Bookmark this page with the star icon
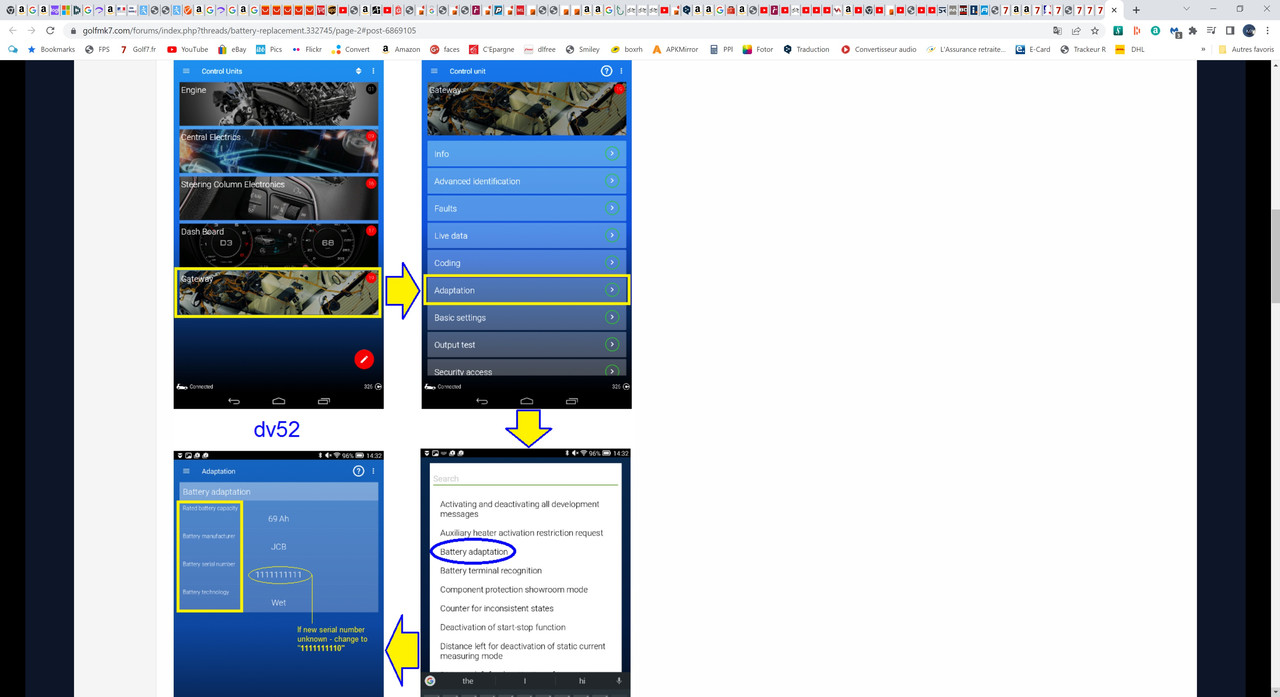1280x697 pixels. pyautogui.click(x=1095, y=31)
